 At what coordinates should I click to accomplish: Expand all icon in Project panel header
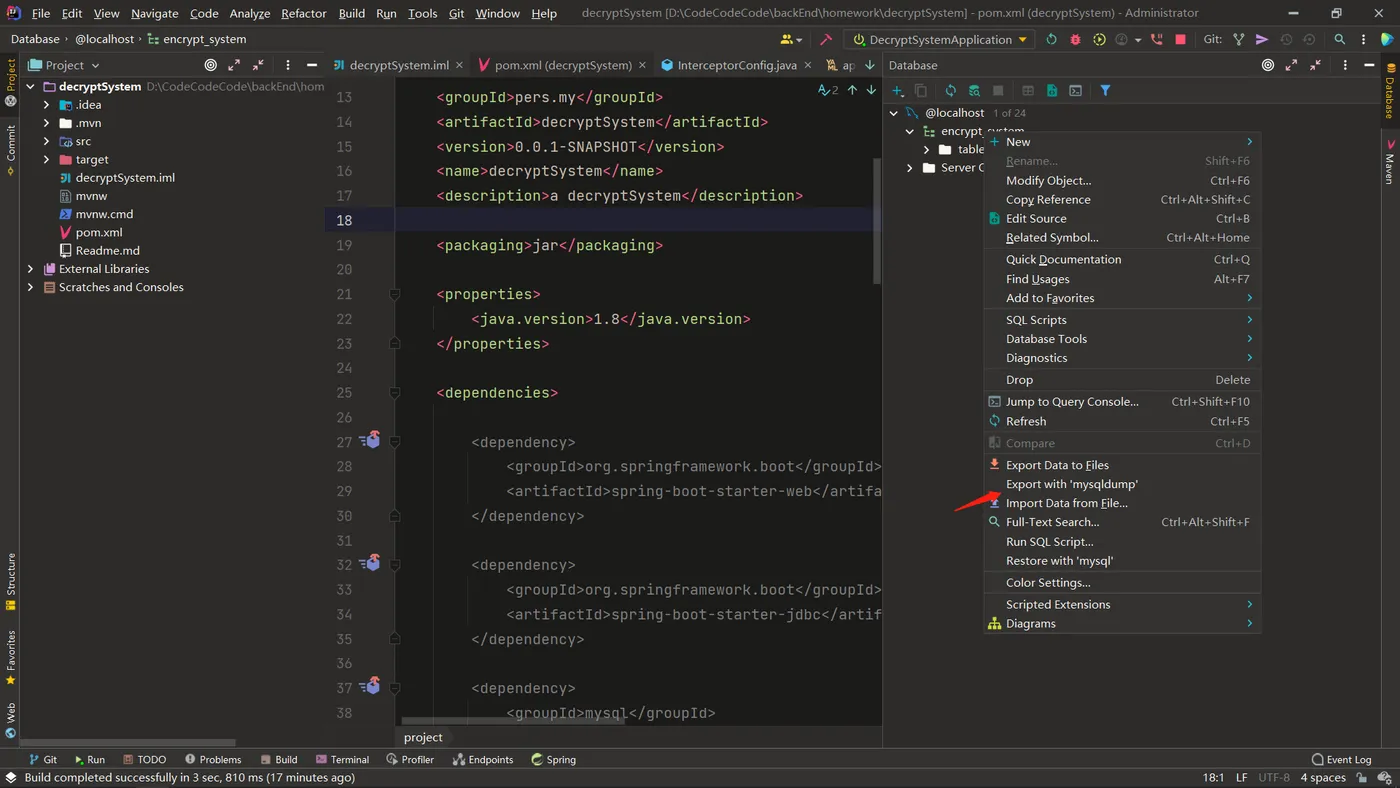coord(234,65)
